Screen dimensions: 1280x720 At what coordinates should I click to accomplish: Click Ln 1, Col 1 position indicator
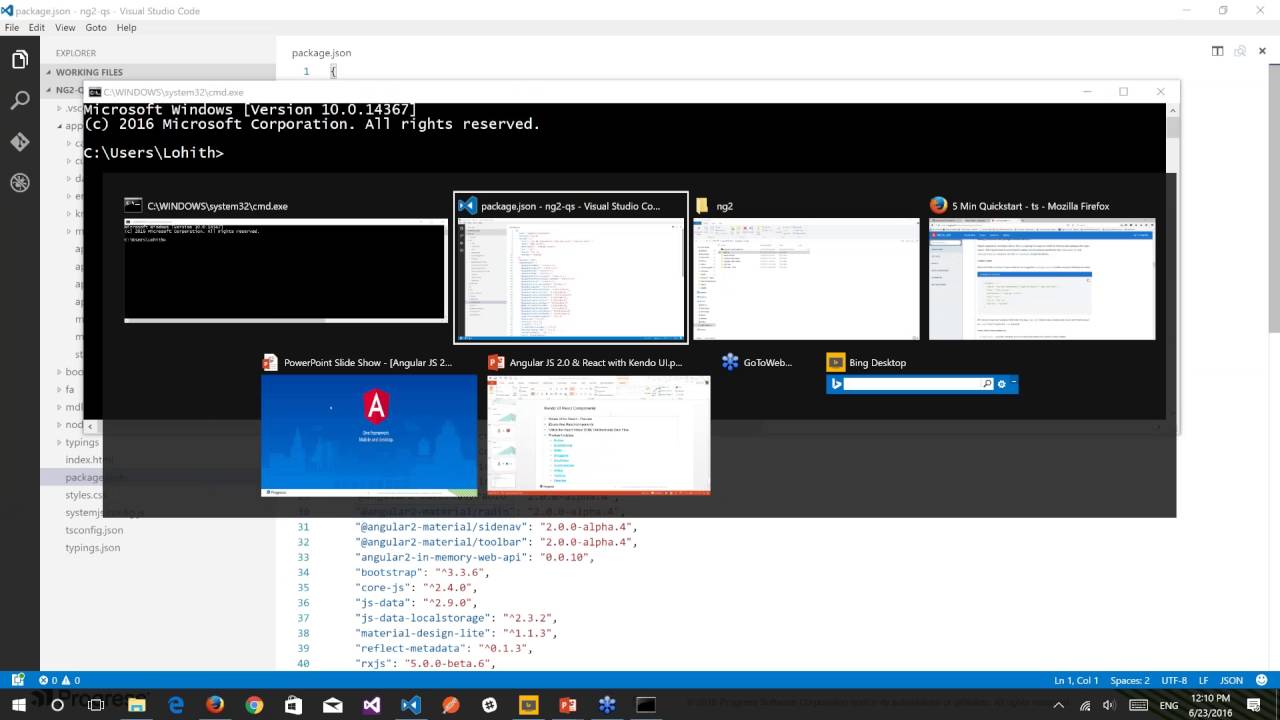tap(1076, 680)
